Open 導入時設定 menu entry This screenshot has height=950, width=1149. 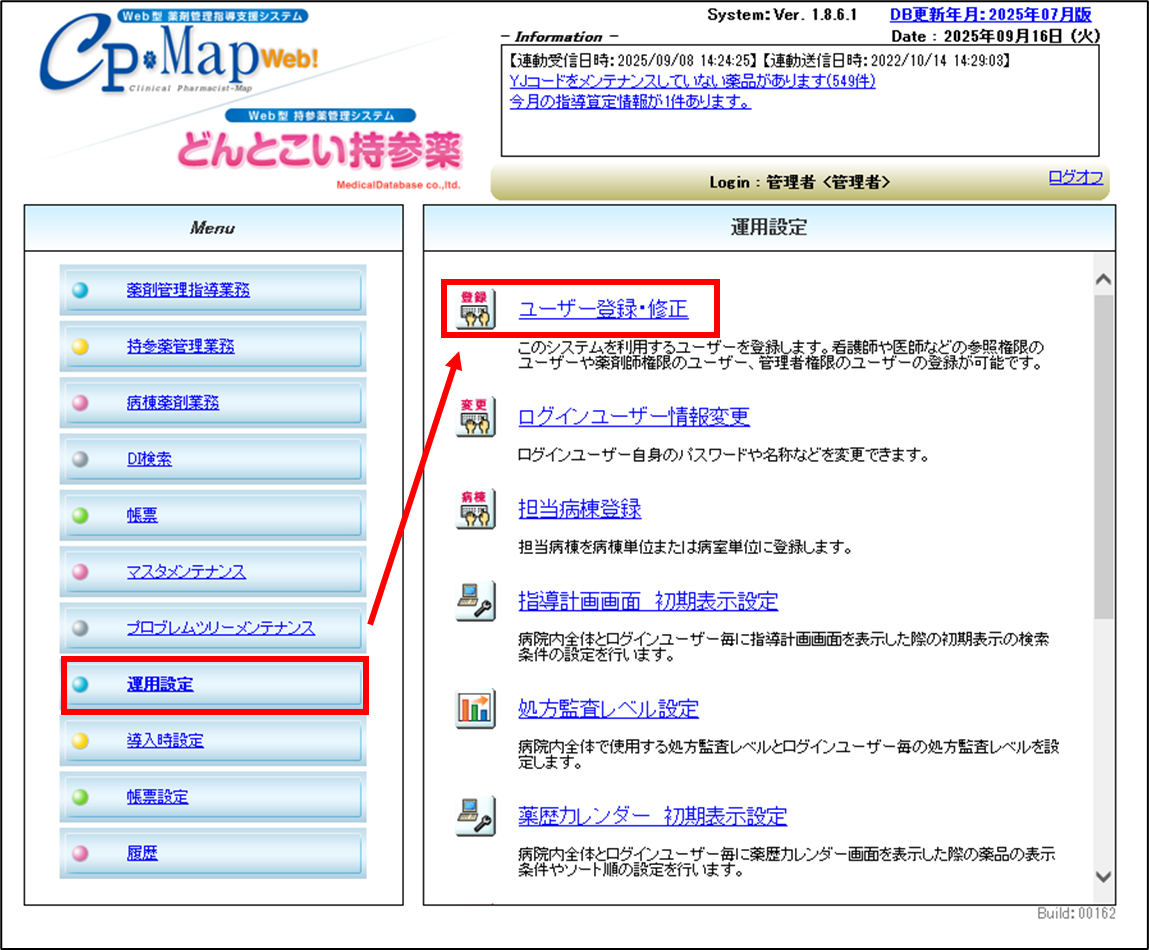pyautogui.click(x=165, y=741)
